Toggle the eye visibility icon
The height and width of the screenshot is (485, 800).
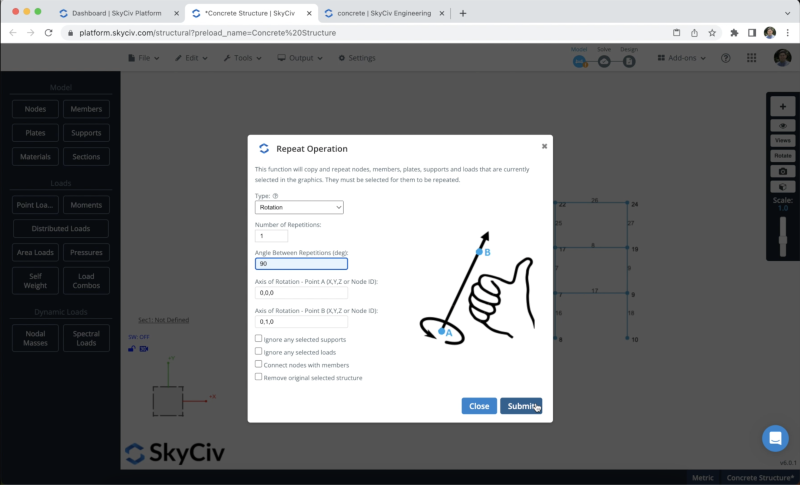click(x=783, y=126)
